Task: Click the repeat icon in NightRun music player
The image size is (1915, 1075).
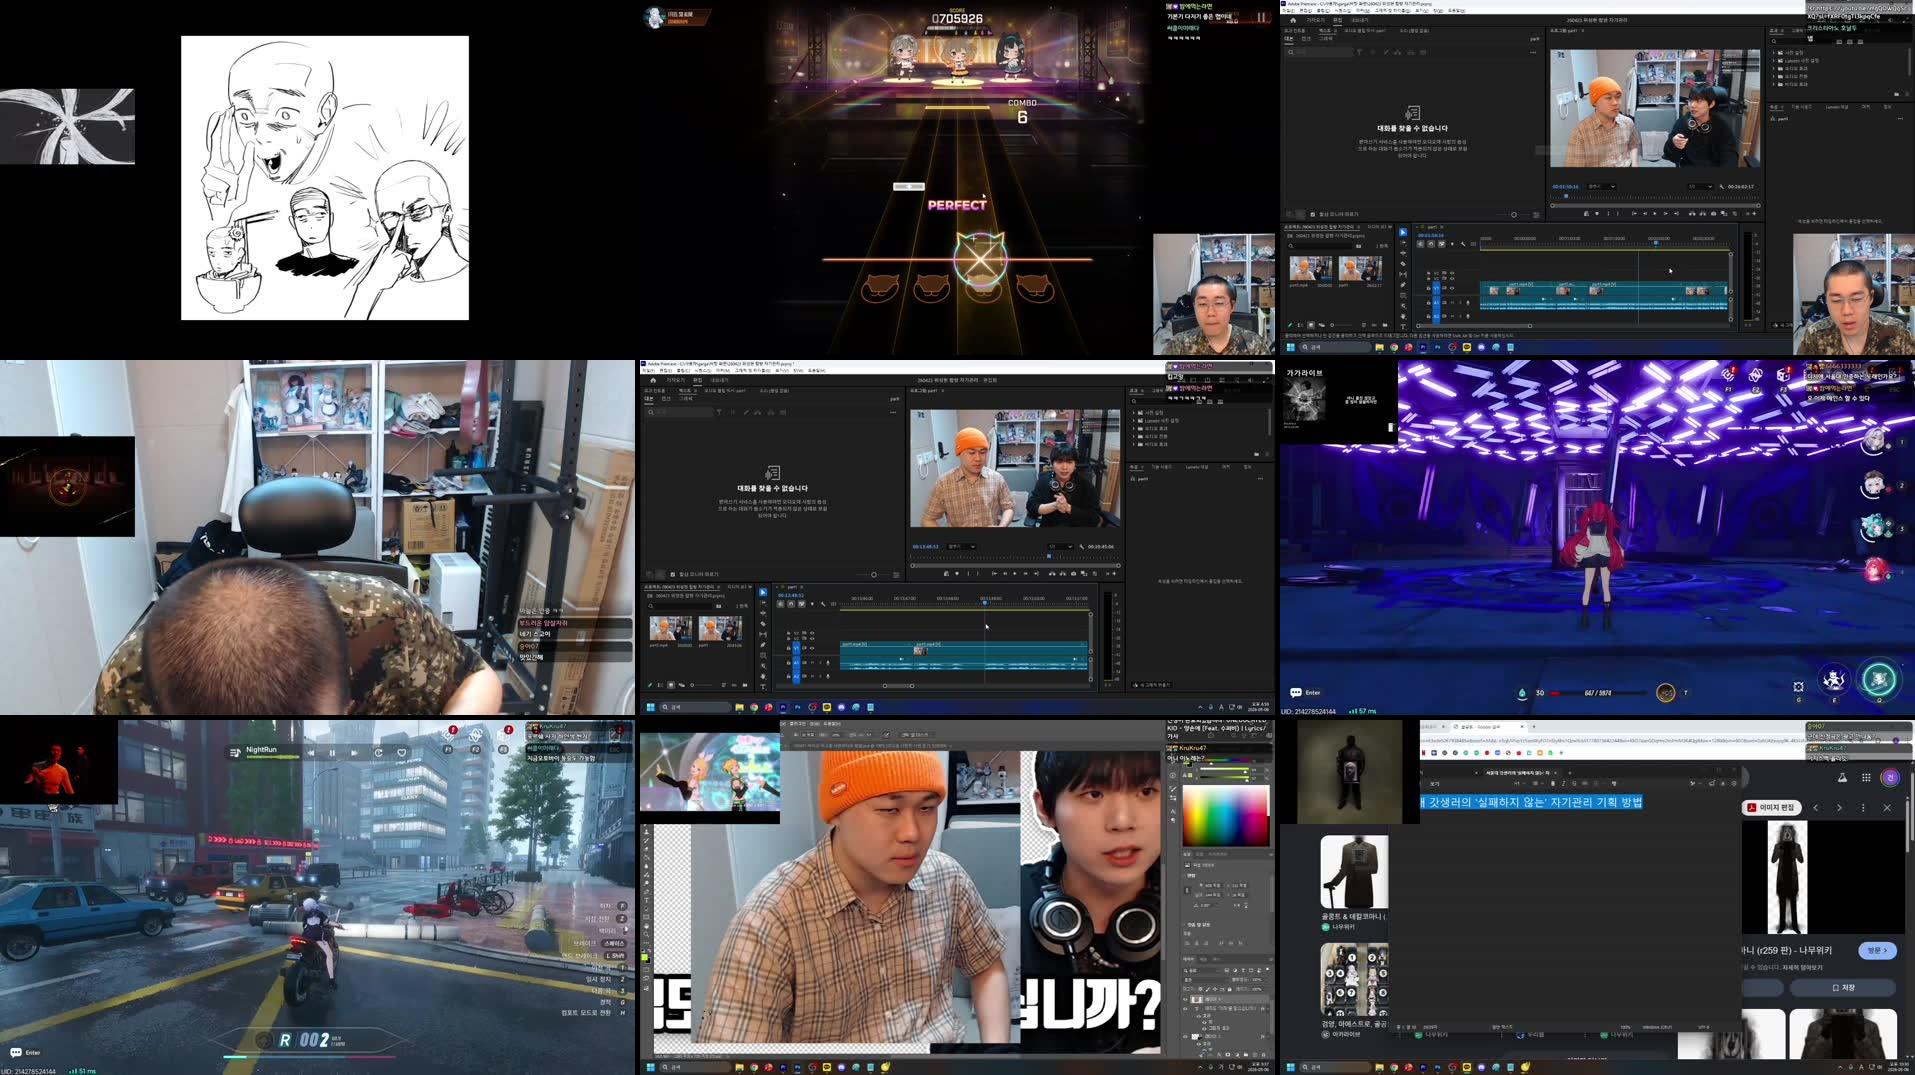Action: coord(378,753)
